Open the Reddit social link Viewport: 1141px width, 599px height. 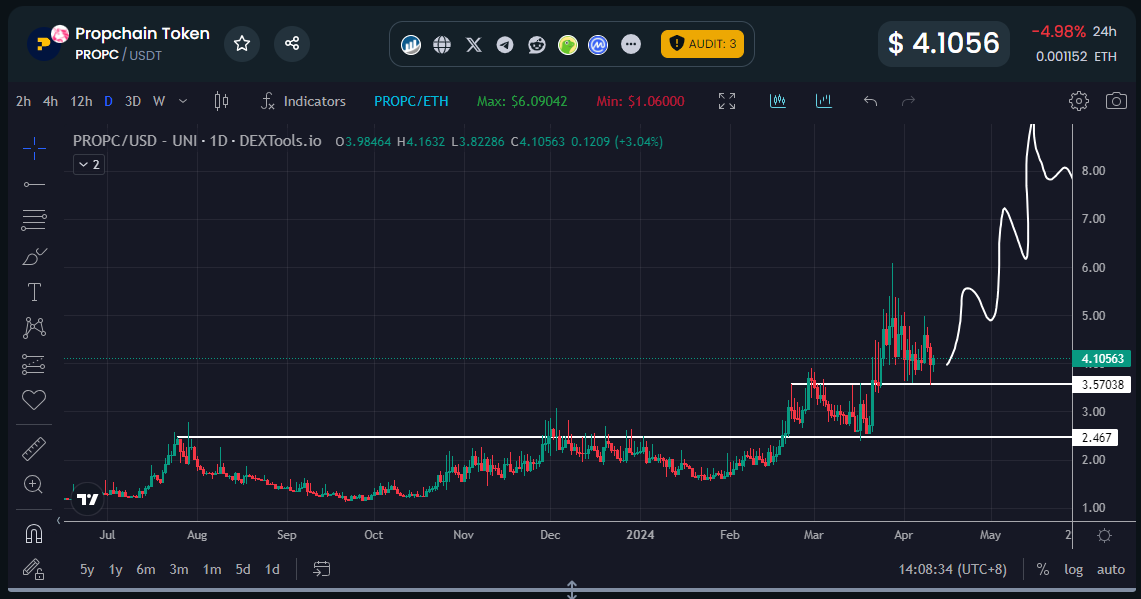point(537,45)
